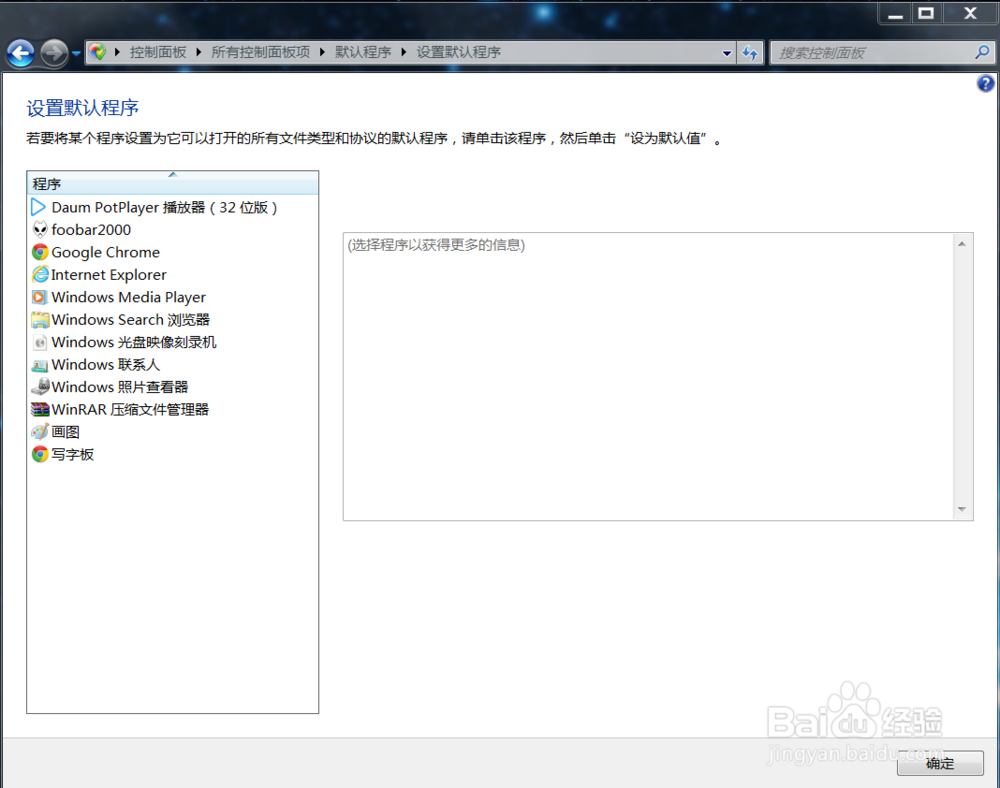Go back with the blue arrow button
Screen dimensions: 1000x788
coord(20,53)
